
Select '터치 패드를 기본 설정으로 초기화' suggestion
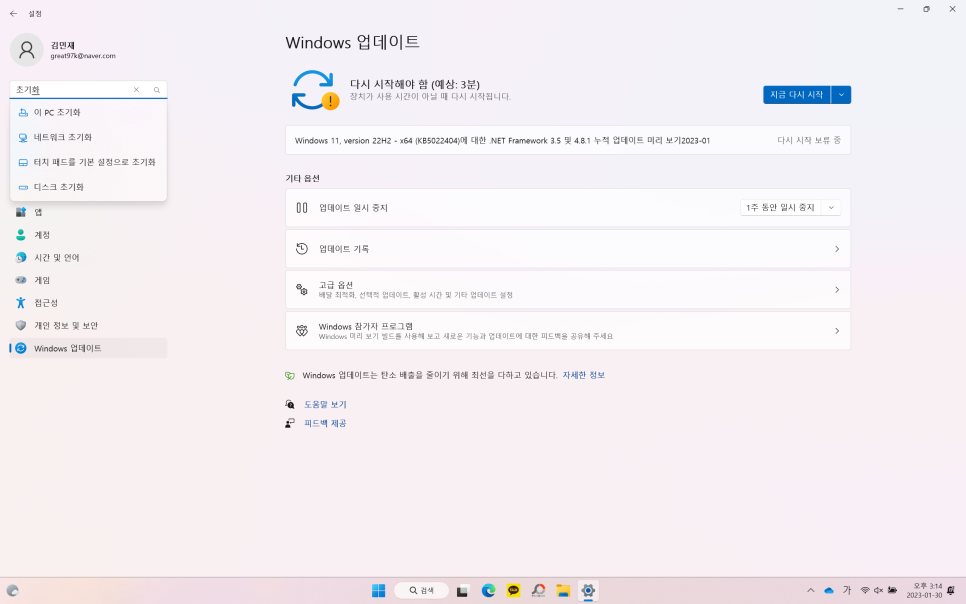click(88, 162)
